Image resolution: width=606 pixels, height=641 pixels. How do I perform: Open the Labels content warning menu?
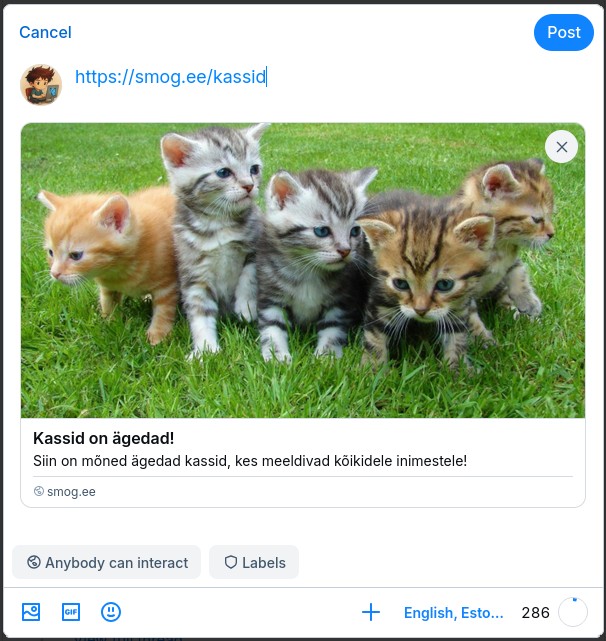[254, 563]
